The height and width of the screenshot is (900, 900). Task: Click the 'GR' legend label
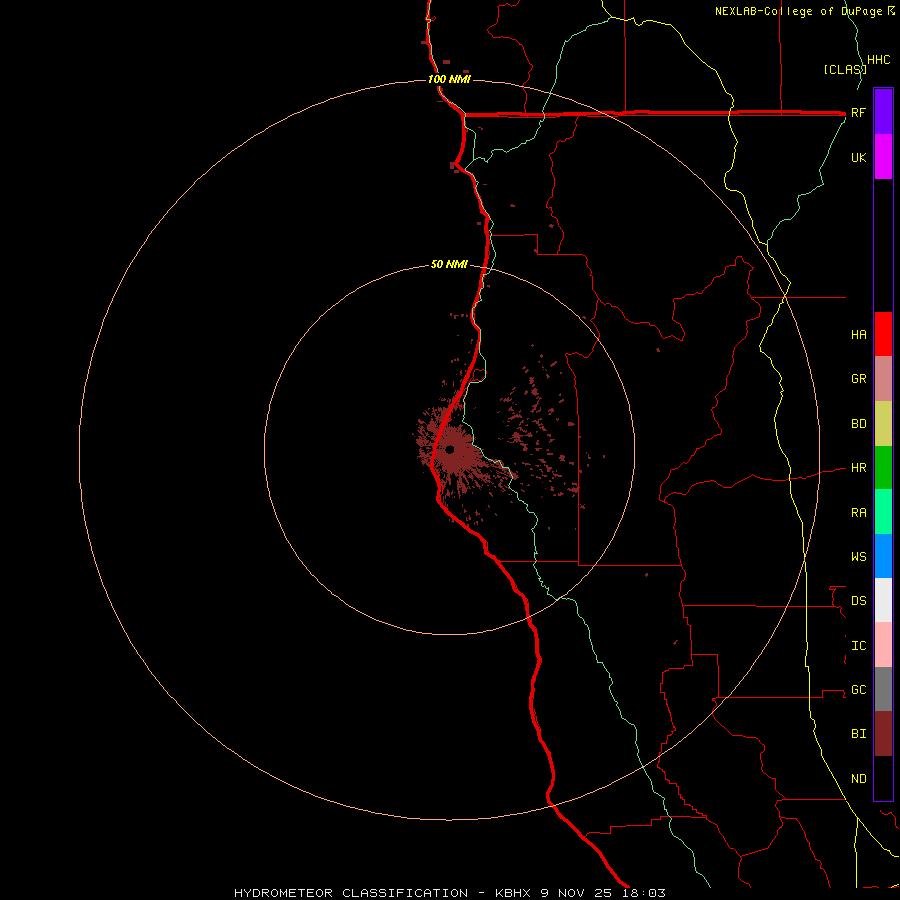(858, 379)
